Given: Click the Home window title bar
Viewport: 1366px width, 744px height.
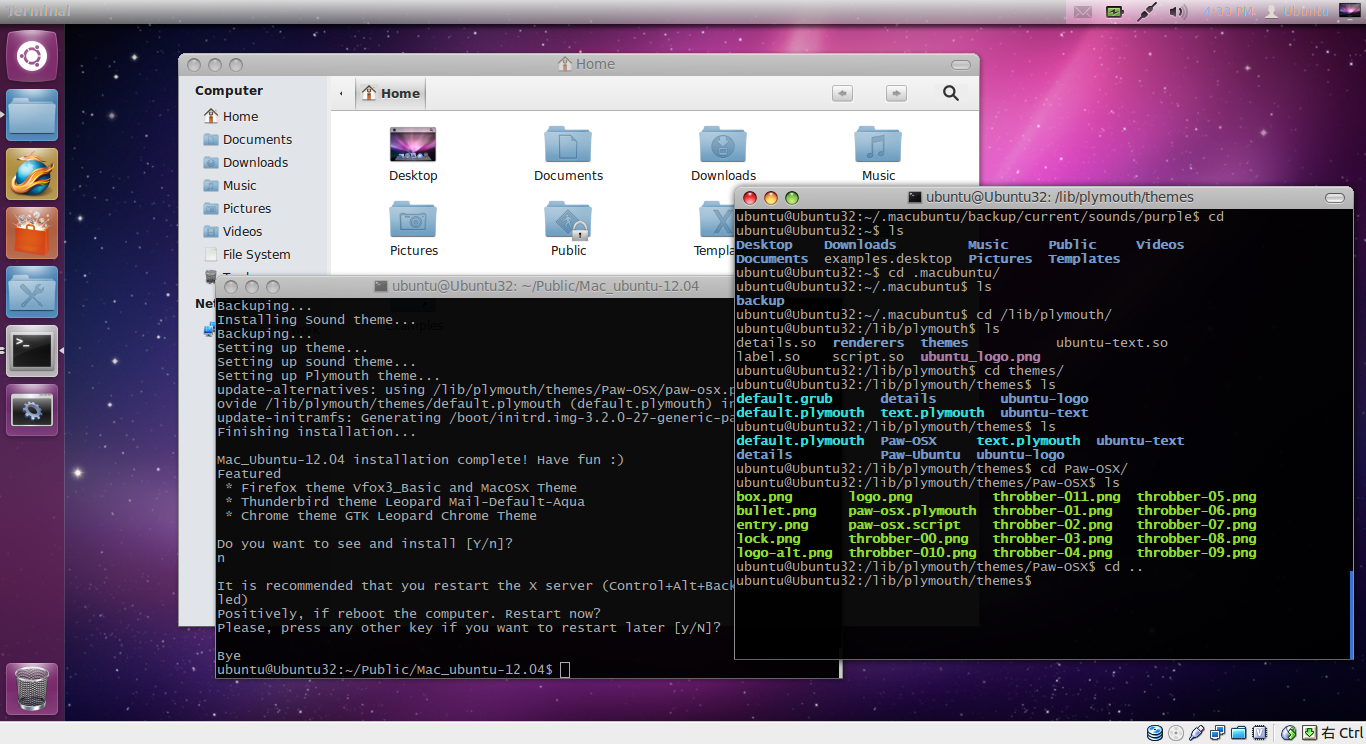Looking at the screenshot, I should (x=578, y=64).
